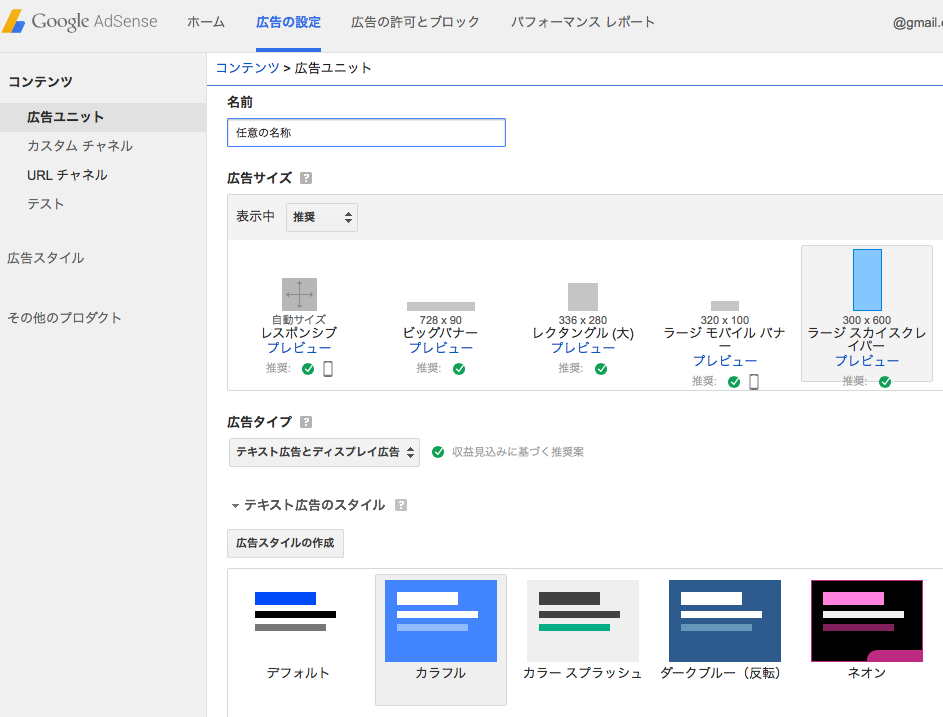Select the 728 x 90 ビッグバナー thumbnail
The width and height of the screenshot is (943, 717).
tap(441, 306)
